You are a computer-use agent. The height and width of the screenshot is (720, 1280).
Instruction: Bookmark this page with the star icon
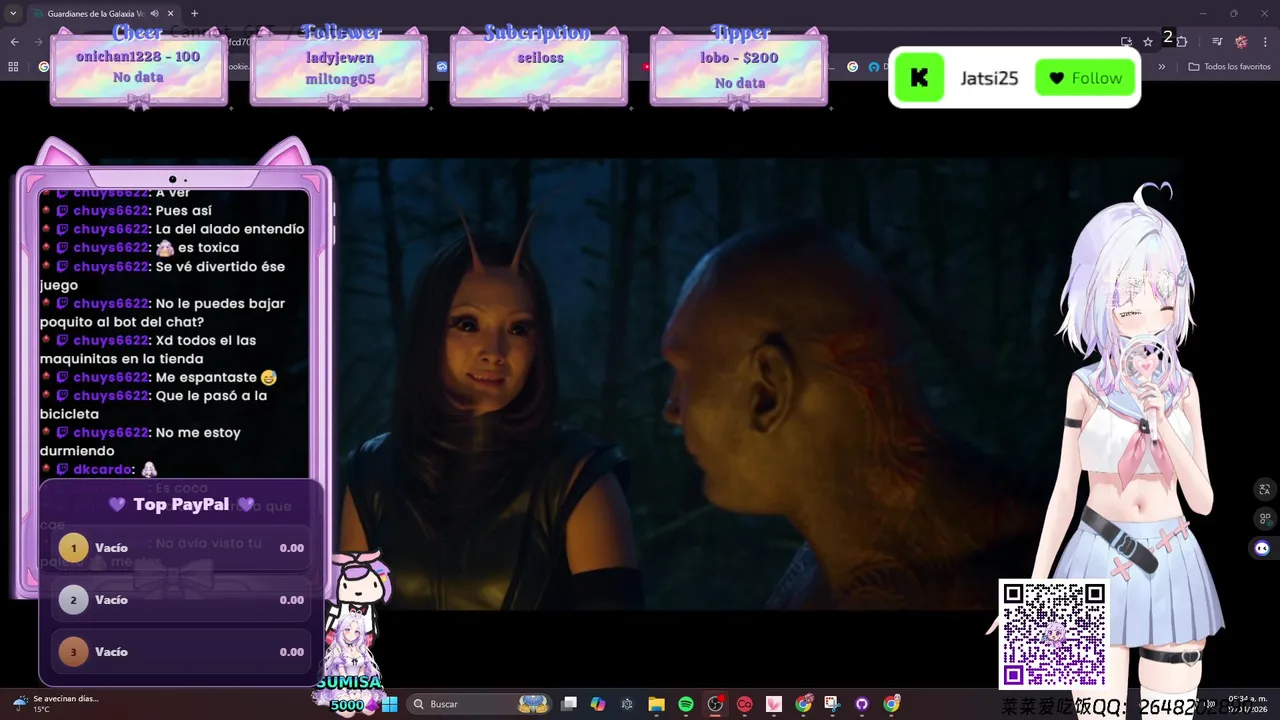1148,41
